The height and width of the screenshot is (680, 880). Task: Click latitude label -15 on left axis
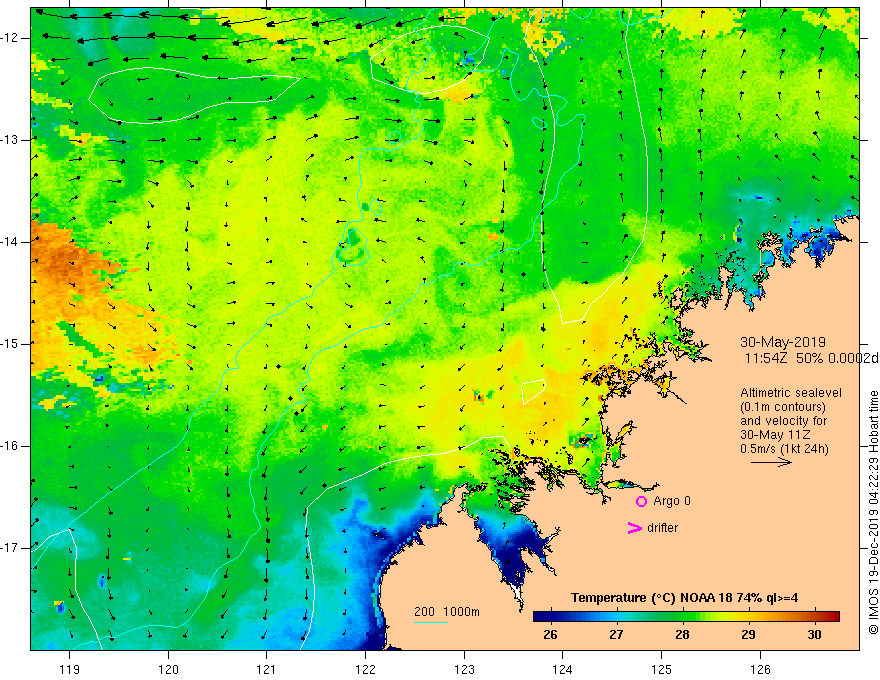point(11,344)
